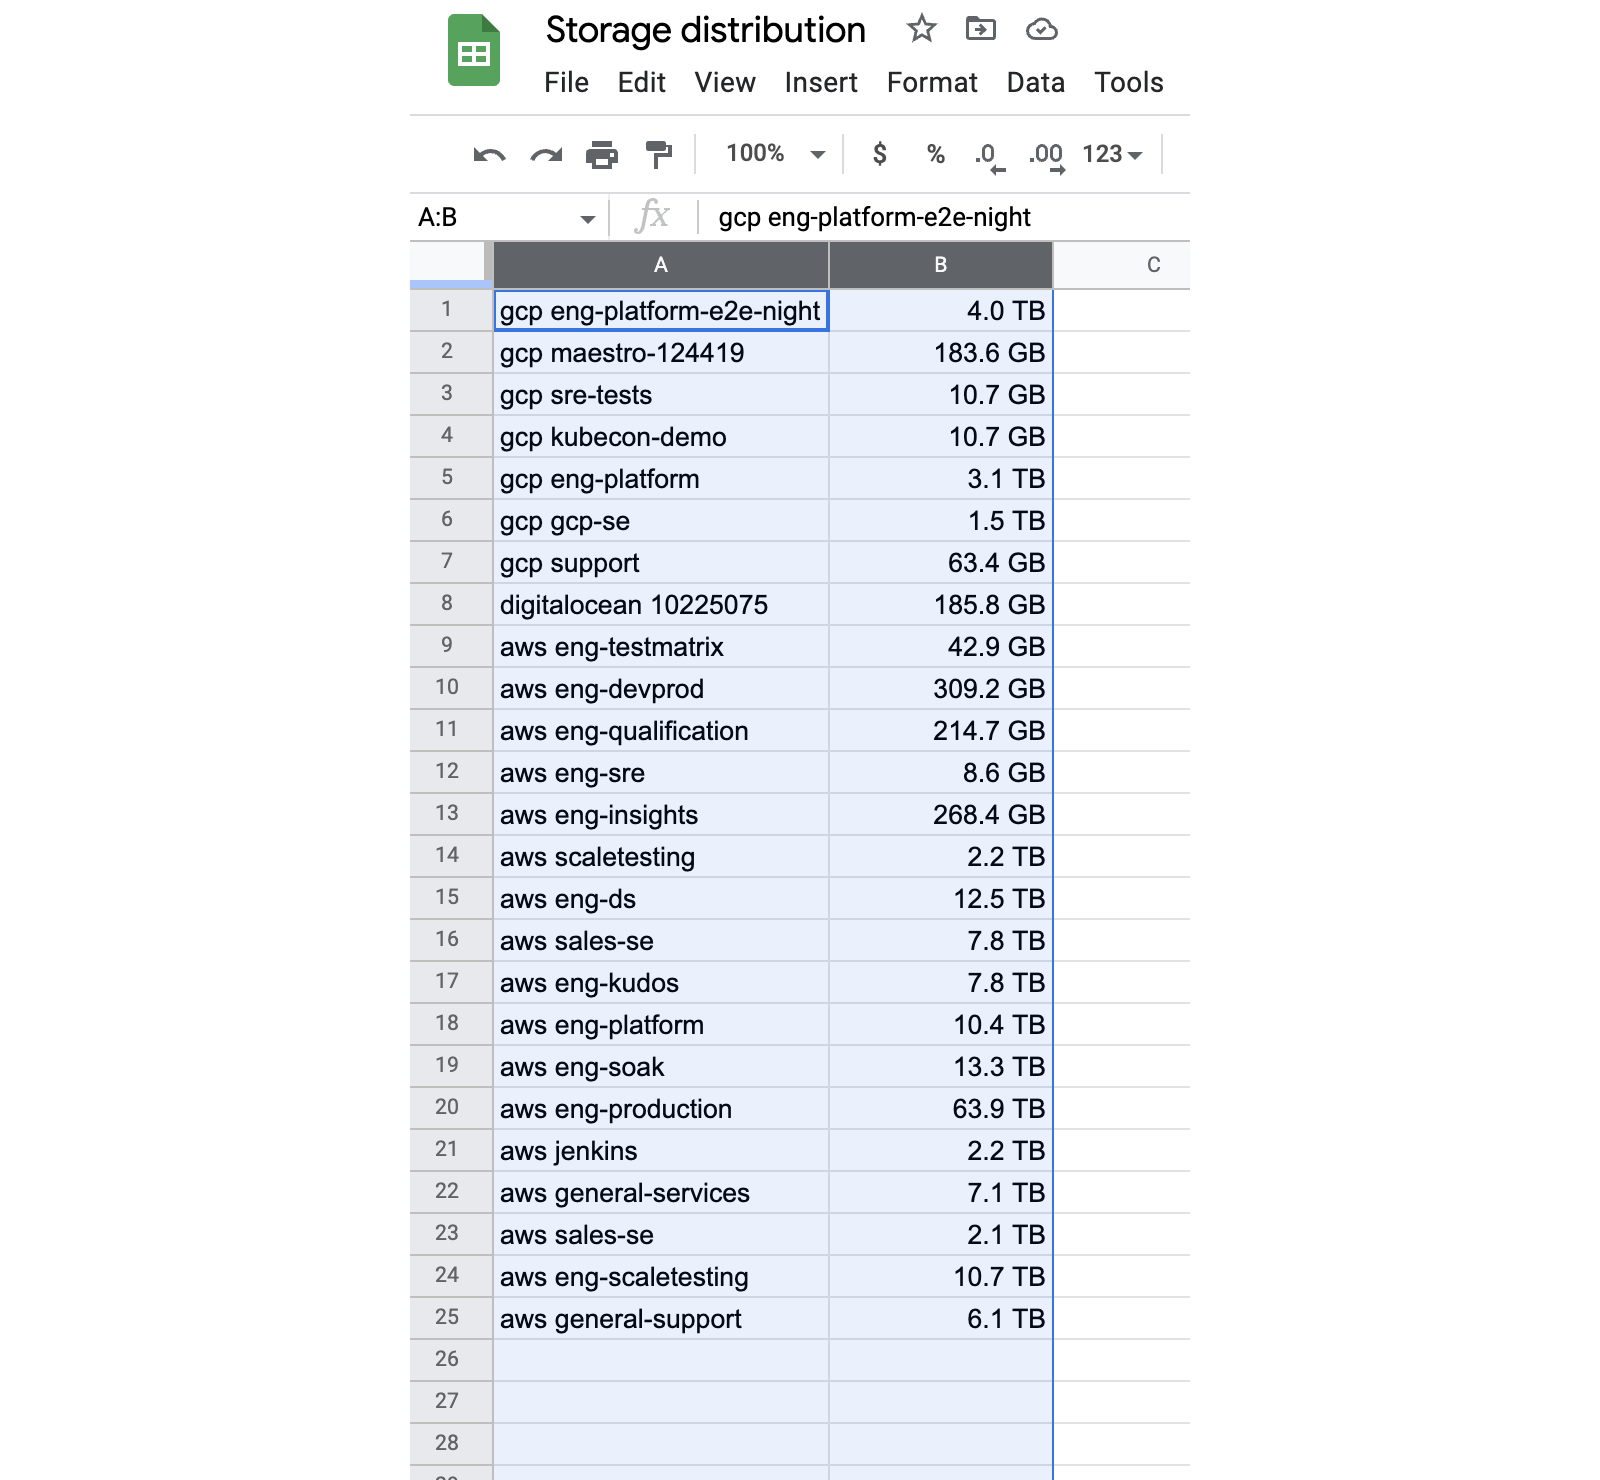Image resolution: width=1600 pixels, height=1480 pixels.
Task: Select cell 'aws eng-soak'
Action: click(x=661, y=1066)
